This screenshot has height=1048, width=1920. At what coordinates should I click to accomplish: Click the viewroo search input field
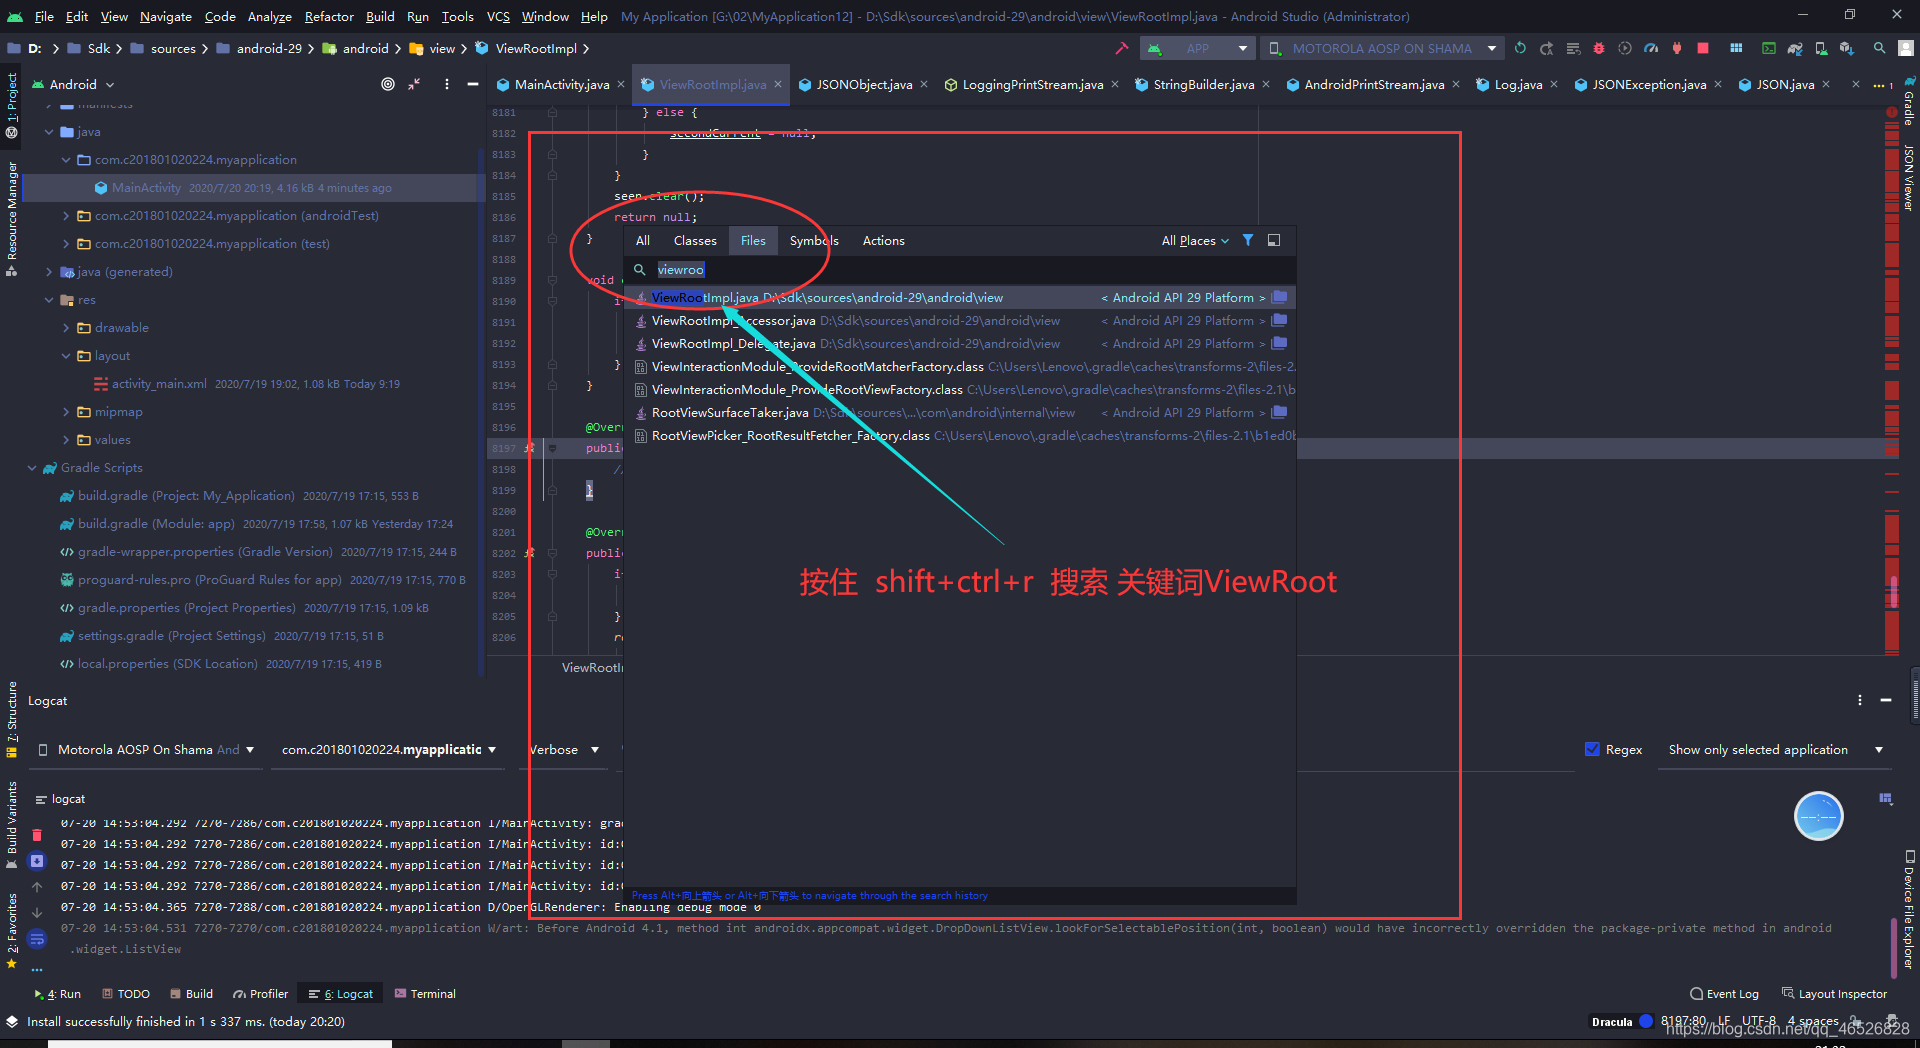960,270
